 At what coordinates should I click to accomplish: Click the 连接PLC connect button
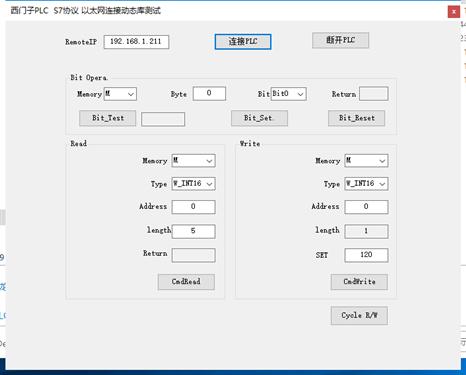243,42
